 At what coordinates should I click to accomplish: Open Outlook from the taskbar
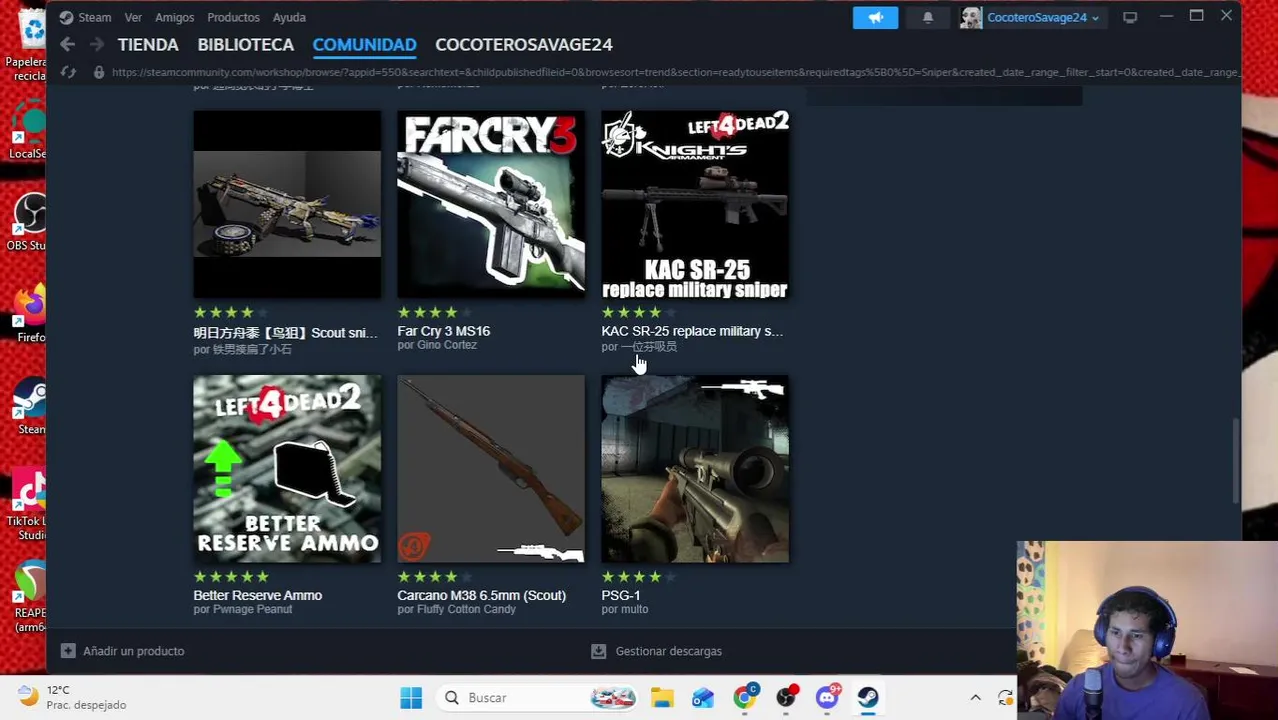point(703,698)
